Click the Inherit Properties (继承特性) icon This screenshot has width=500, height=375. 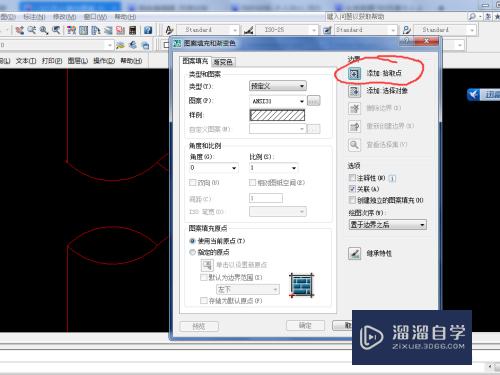[354, 253]
